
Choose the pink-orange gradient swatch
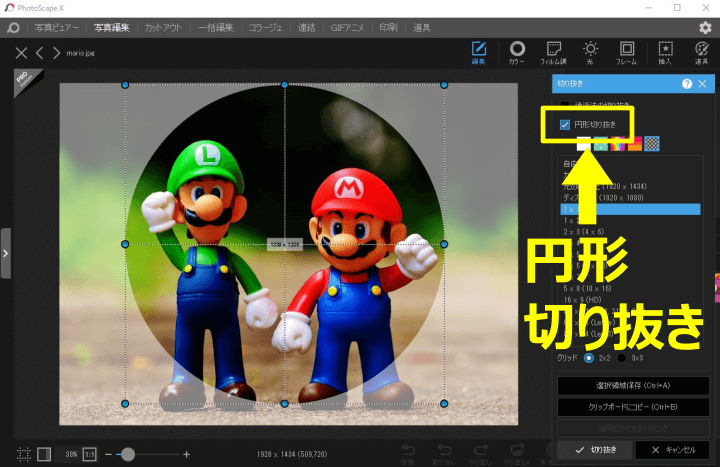click(635, 144)
